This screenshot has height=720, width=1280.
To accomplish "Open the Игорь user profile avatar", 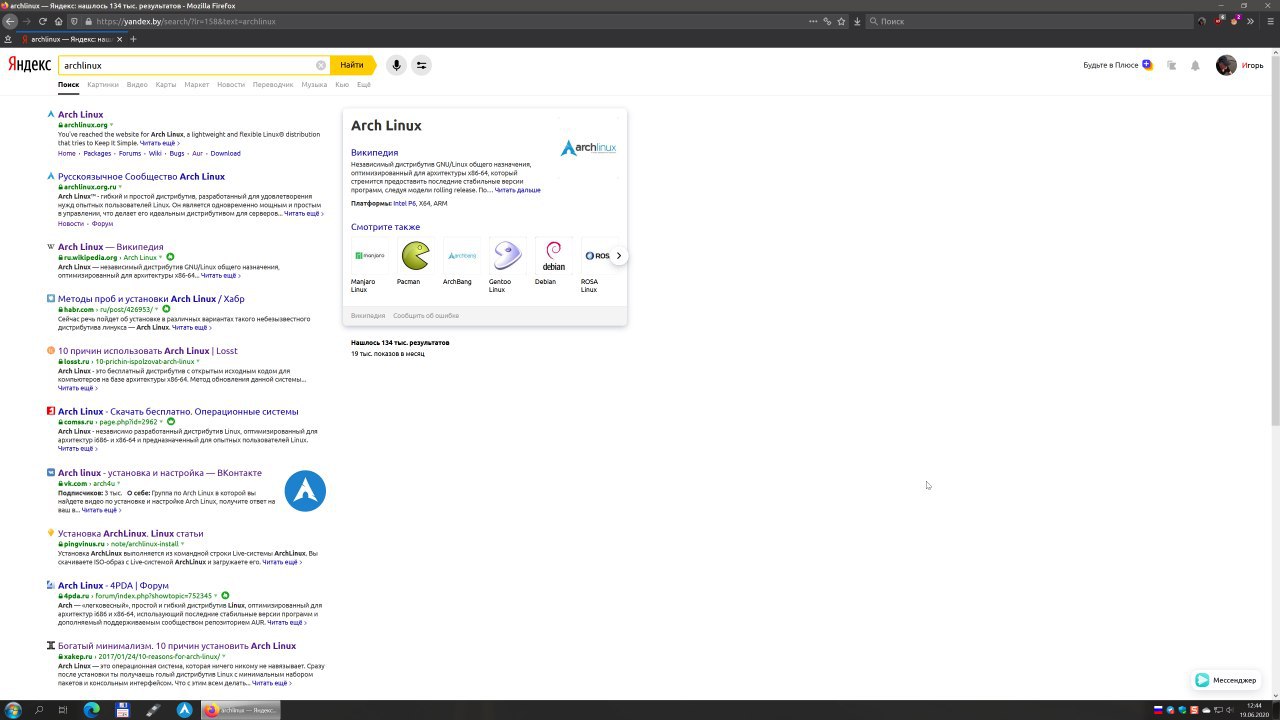I will click(x=1226, y=65).
